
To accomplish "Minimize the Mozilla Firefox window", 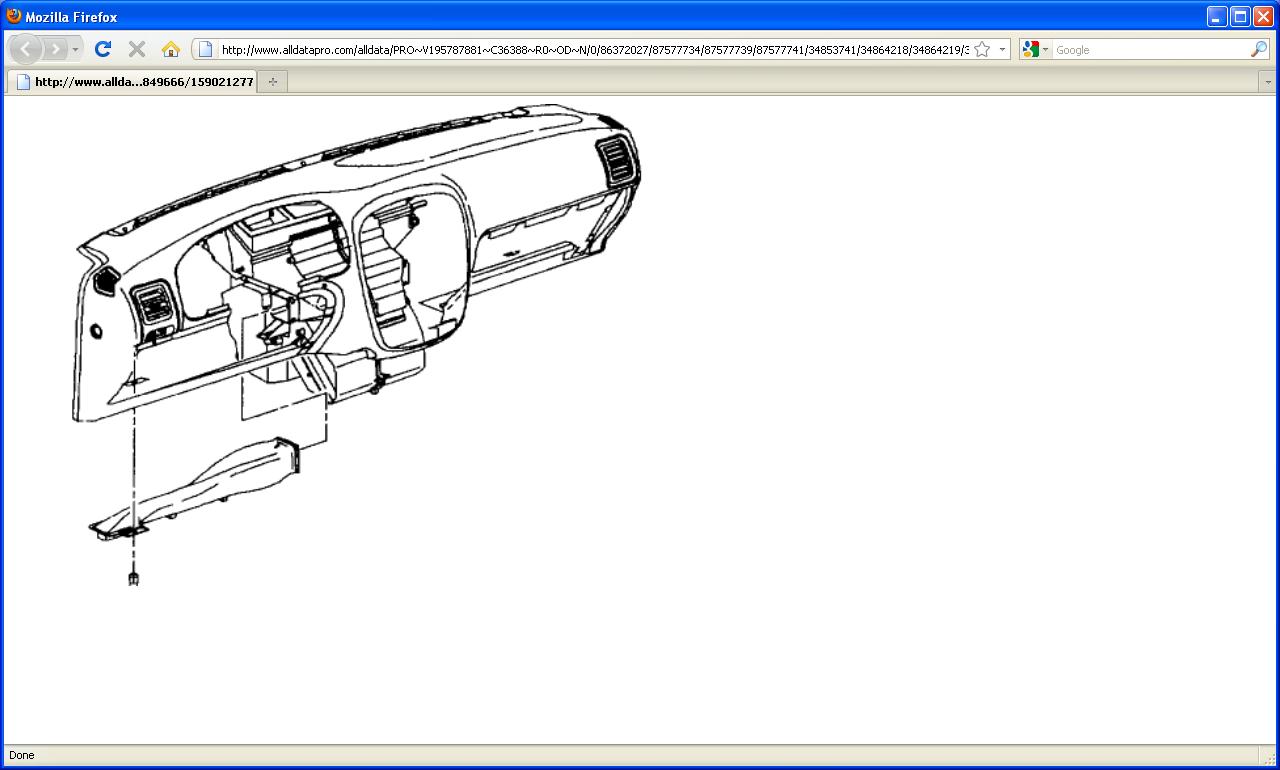I will [1217, 16].
